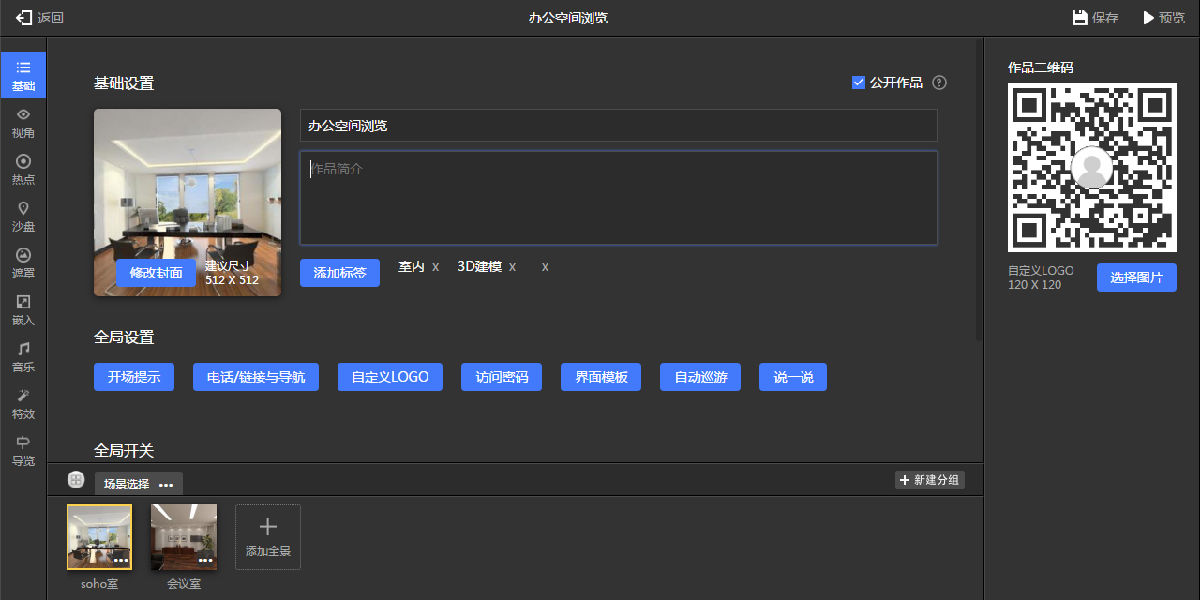Open the 会议室 thumbnail's three-dot menu
Viewport: 1200px width, 600px height.
(205, 560)
